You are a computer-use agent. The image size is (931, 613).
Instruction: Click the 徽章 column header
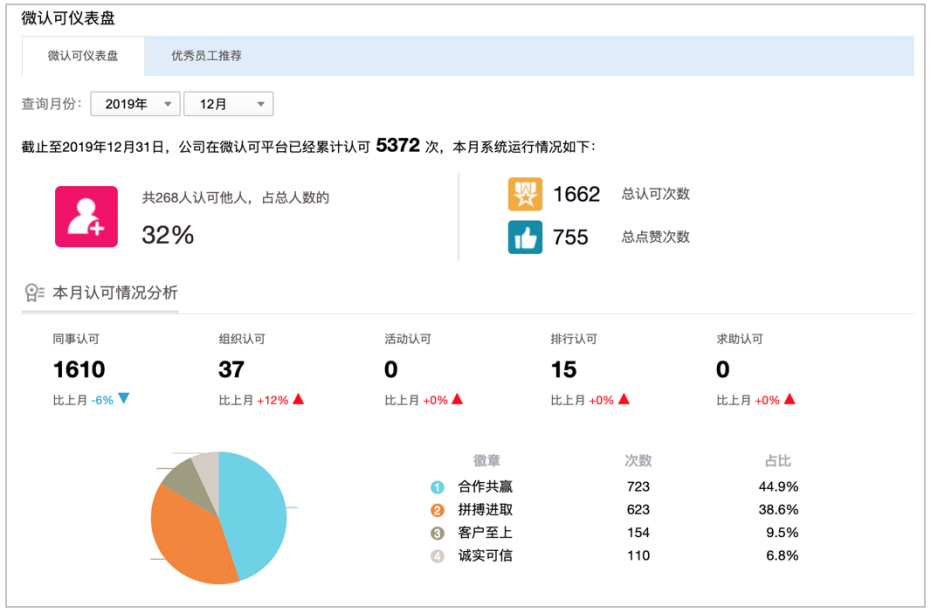point(486,460)
